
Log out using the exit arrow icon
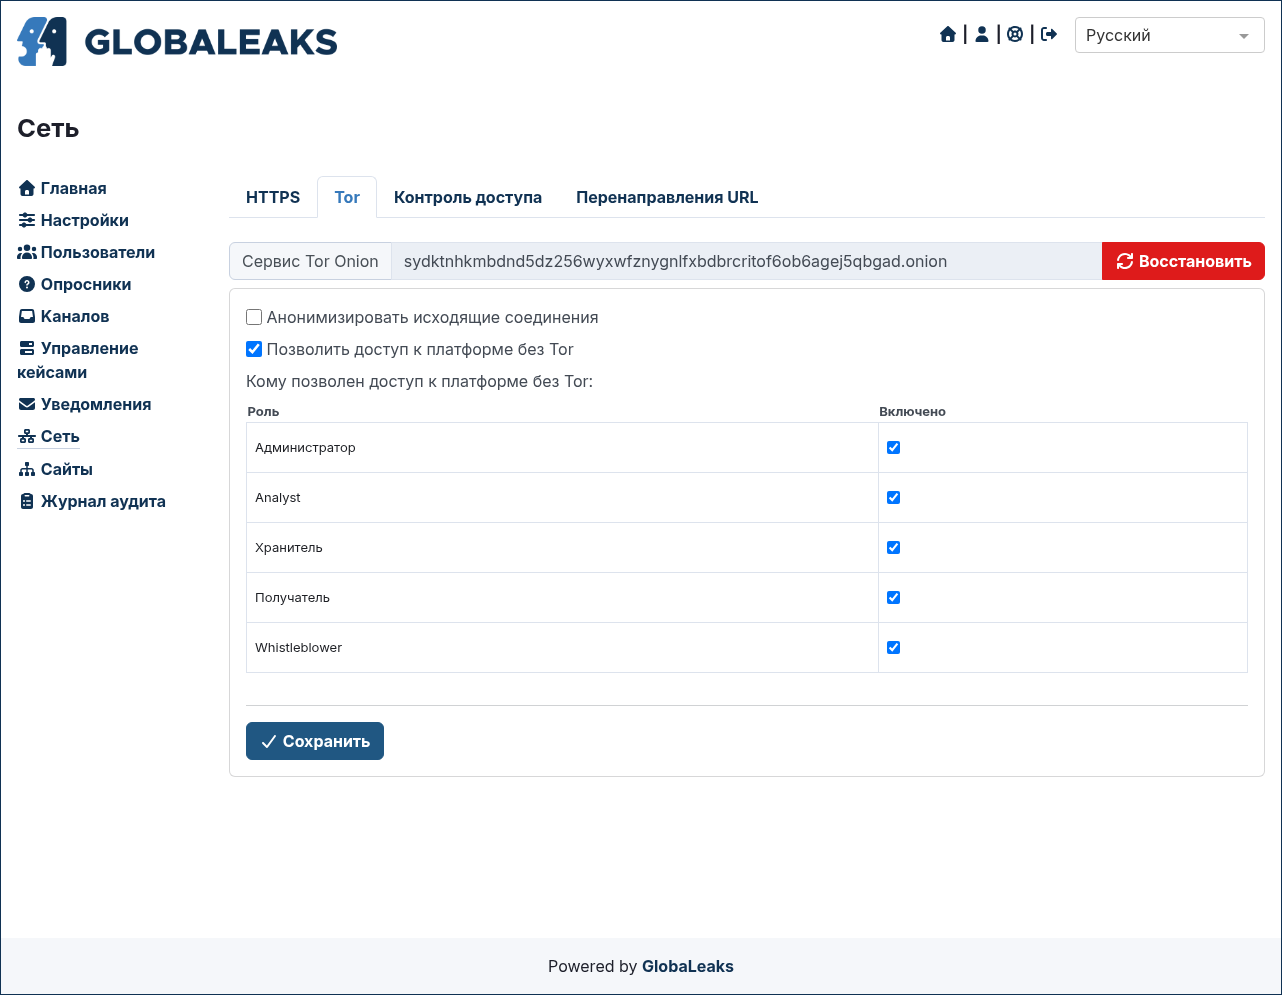coord(1049,35)
